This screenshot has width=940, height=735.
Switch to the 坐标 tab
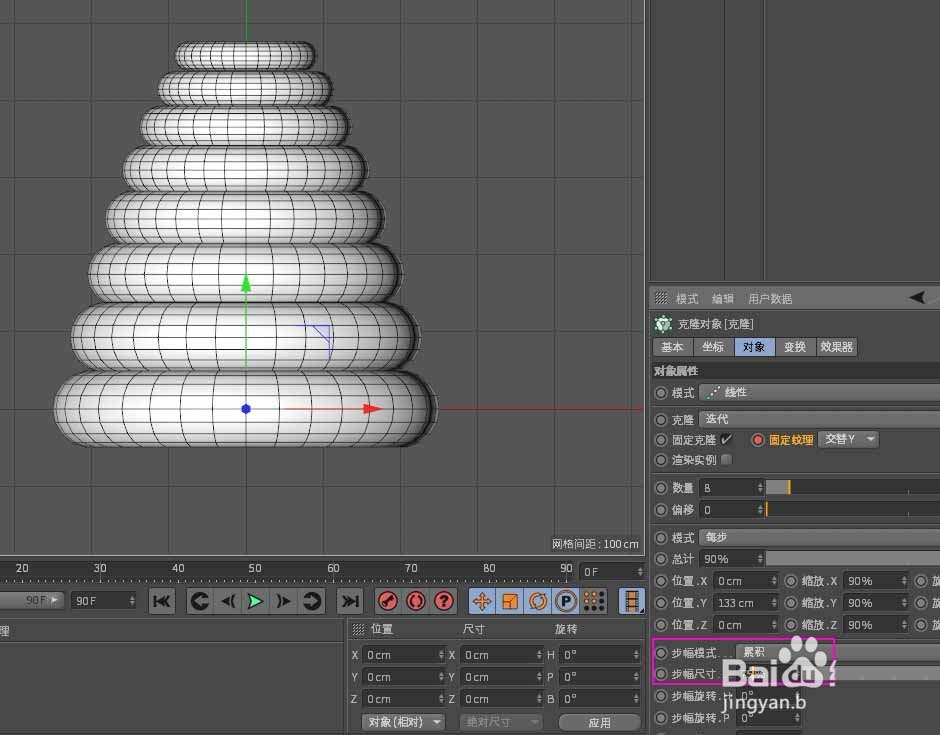coord(713,347)
